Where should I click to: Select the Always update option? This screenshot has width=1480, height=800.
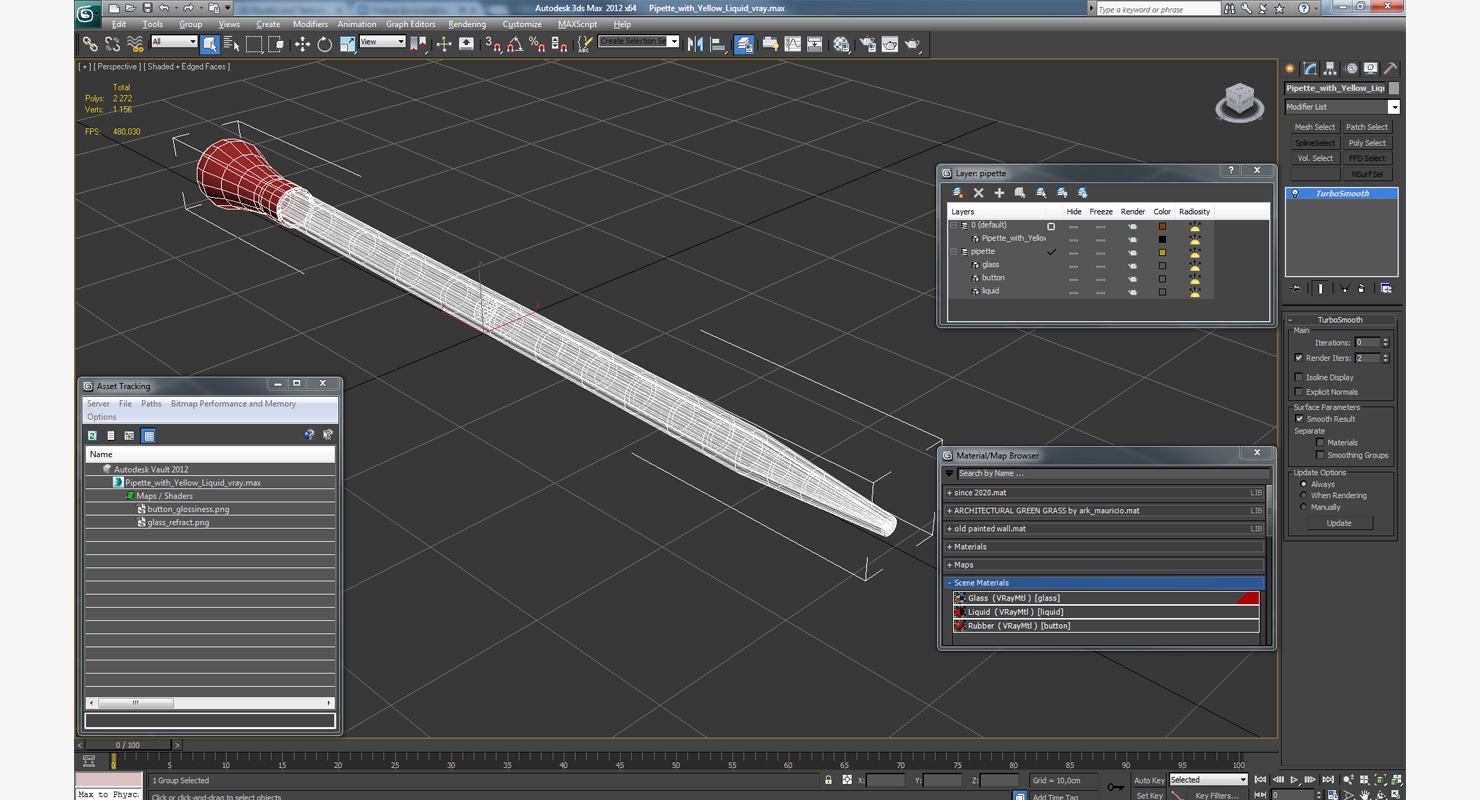point(1303,484)
